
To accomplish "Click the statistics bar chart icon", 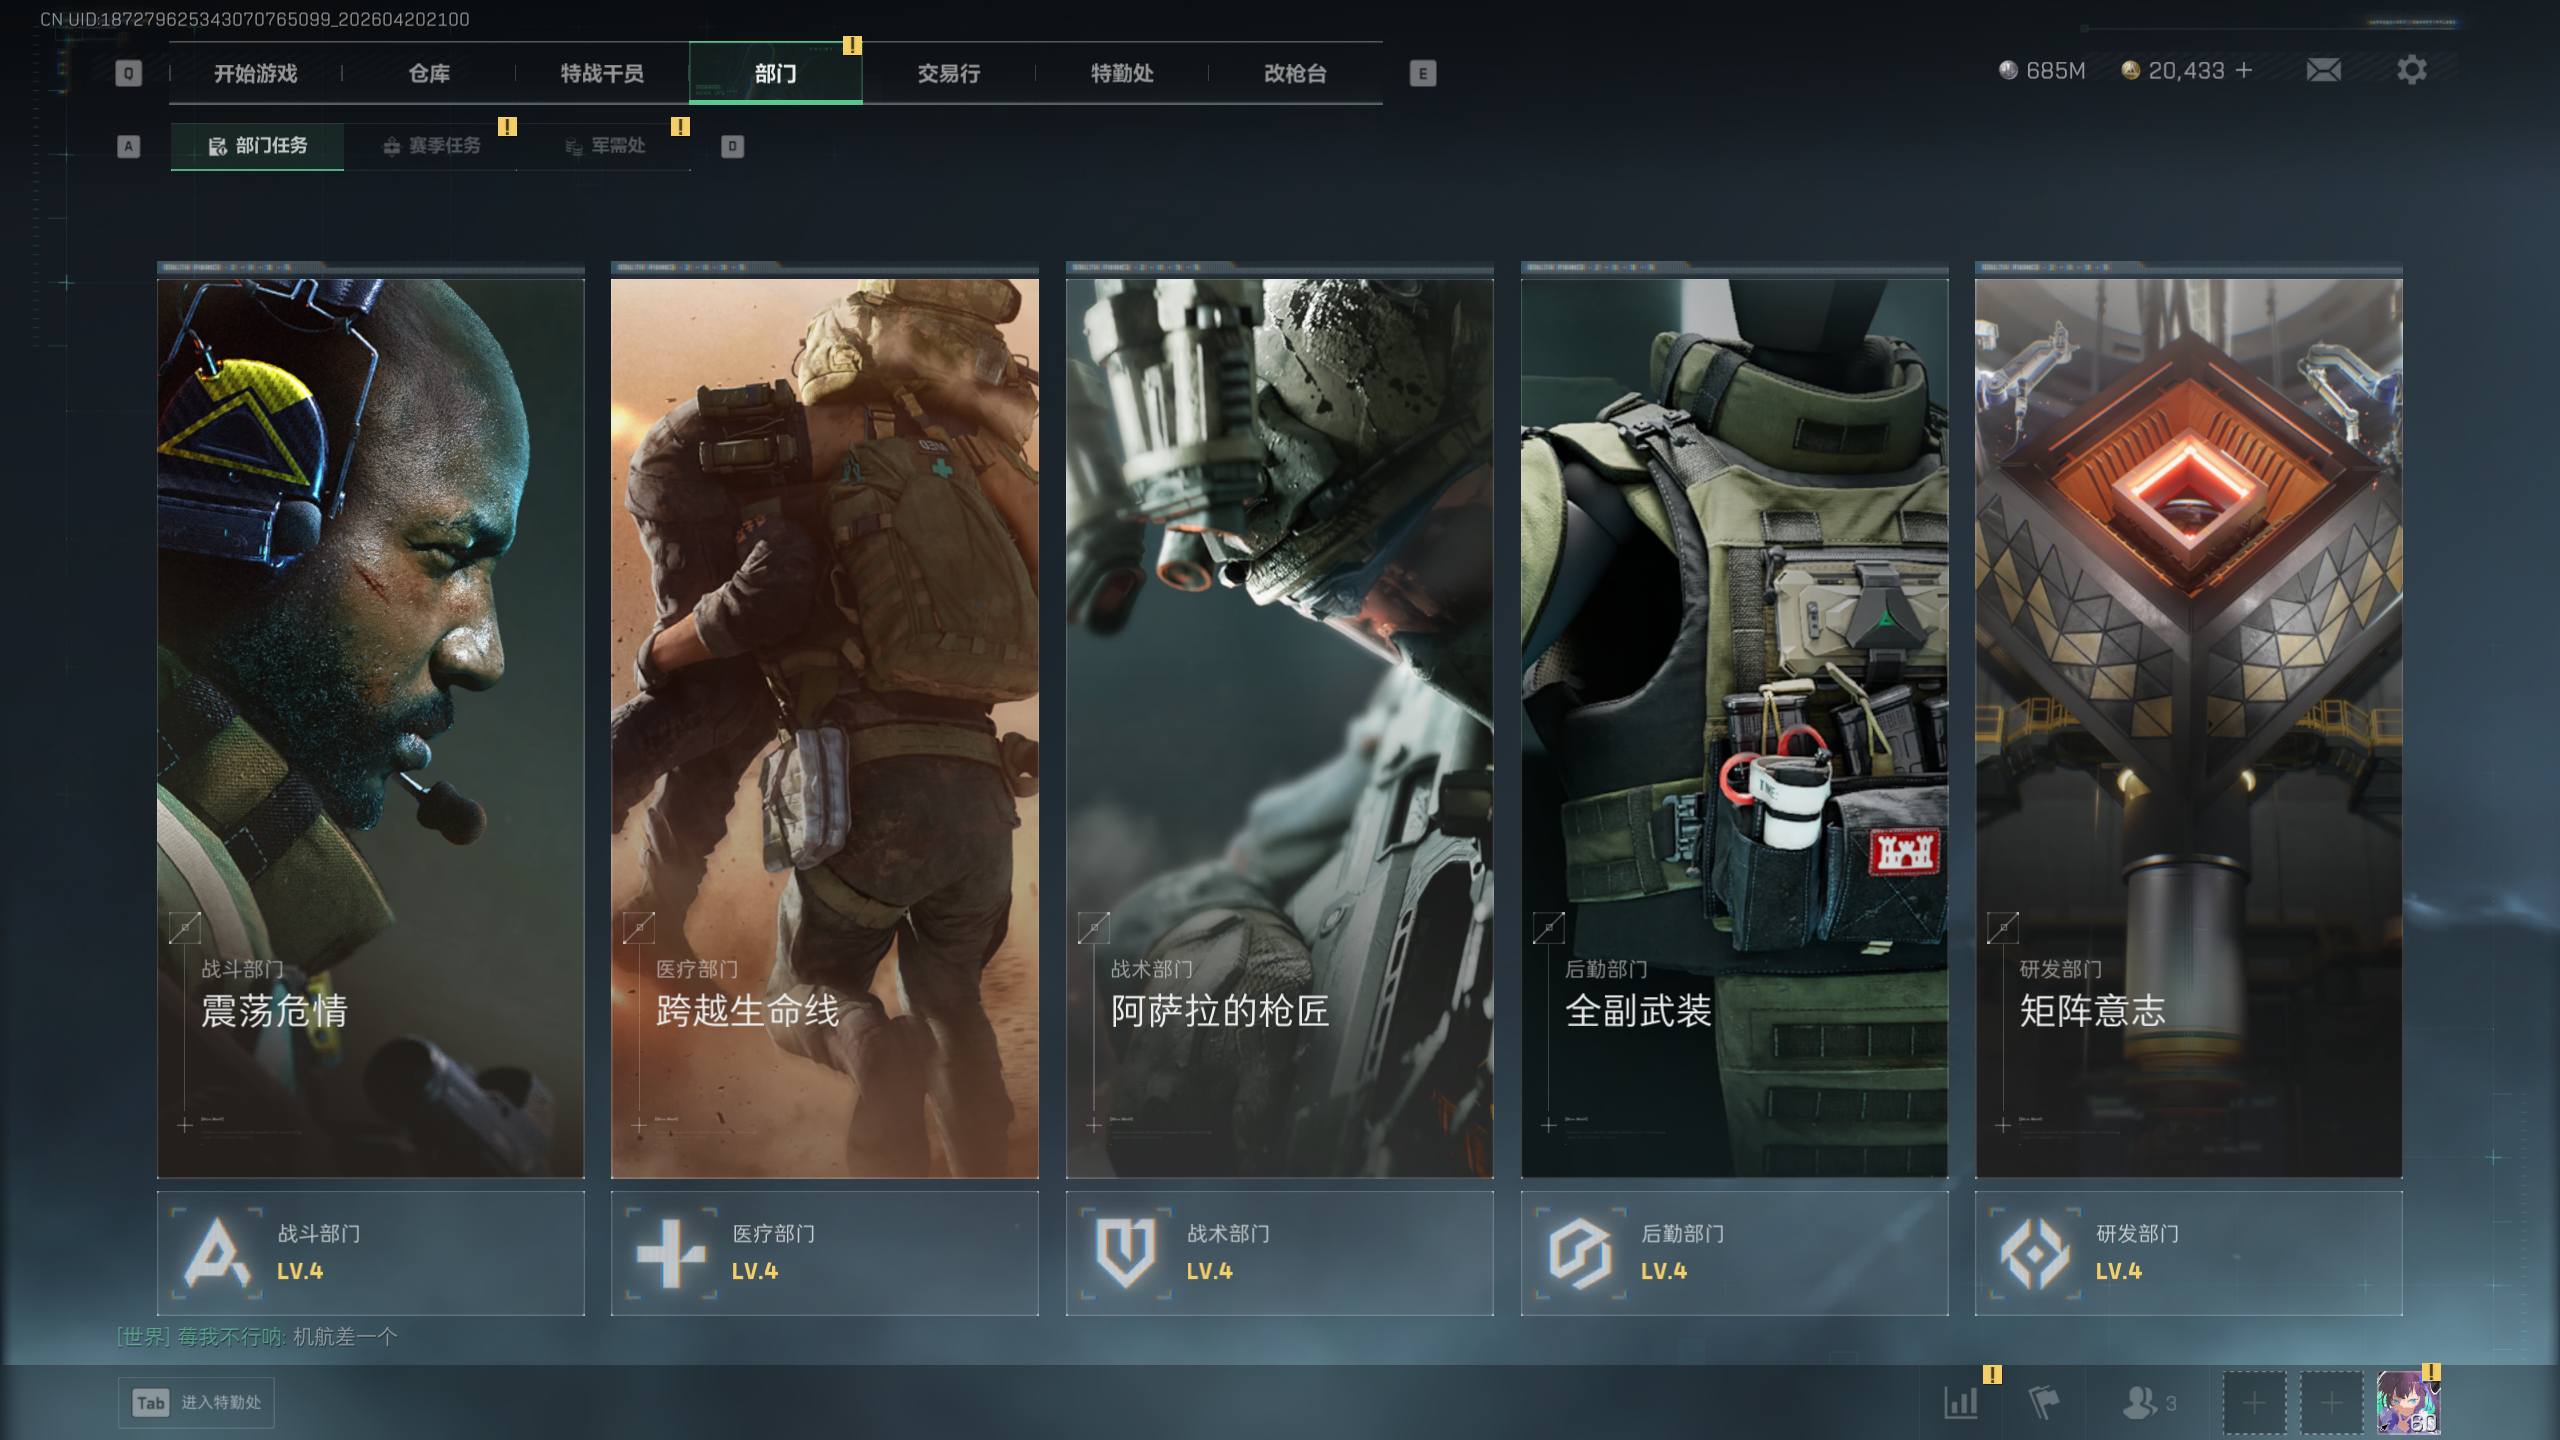I will click(1961, 1402).
